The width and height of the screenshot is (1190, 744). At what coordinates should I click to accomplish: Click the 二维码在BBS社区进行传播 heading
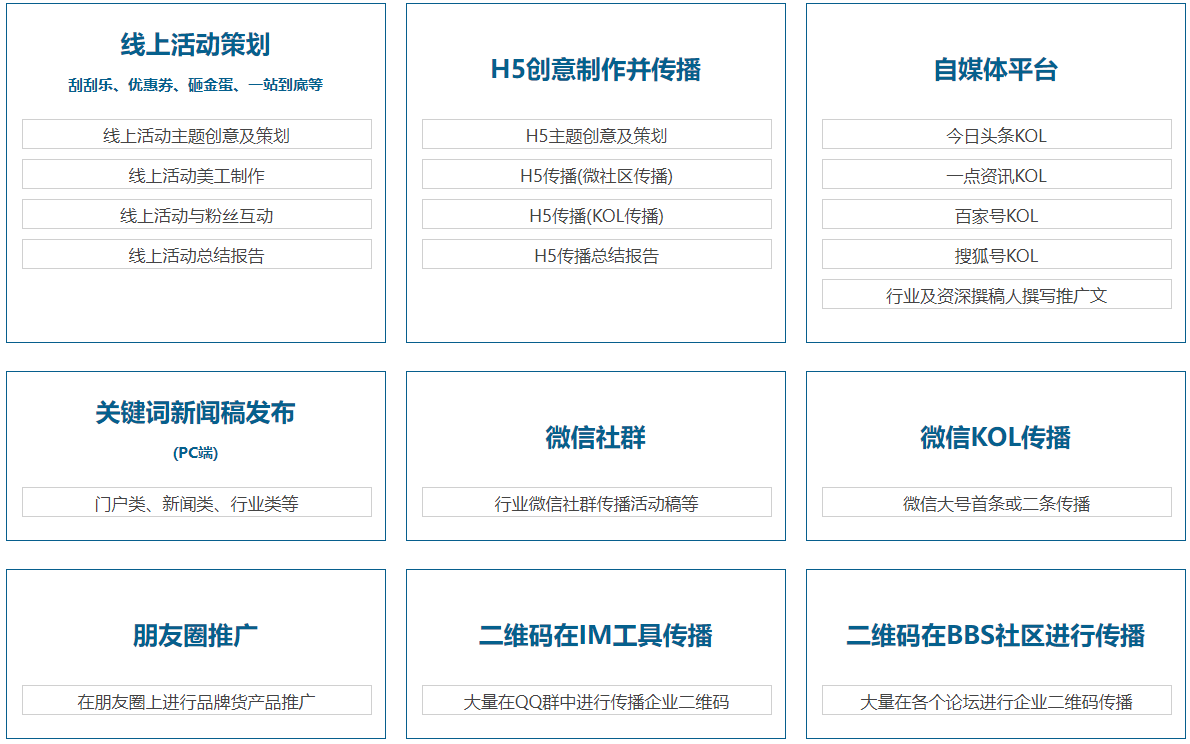[996, 635]
